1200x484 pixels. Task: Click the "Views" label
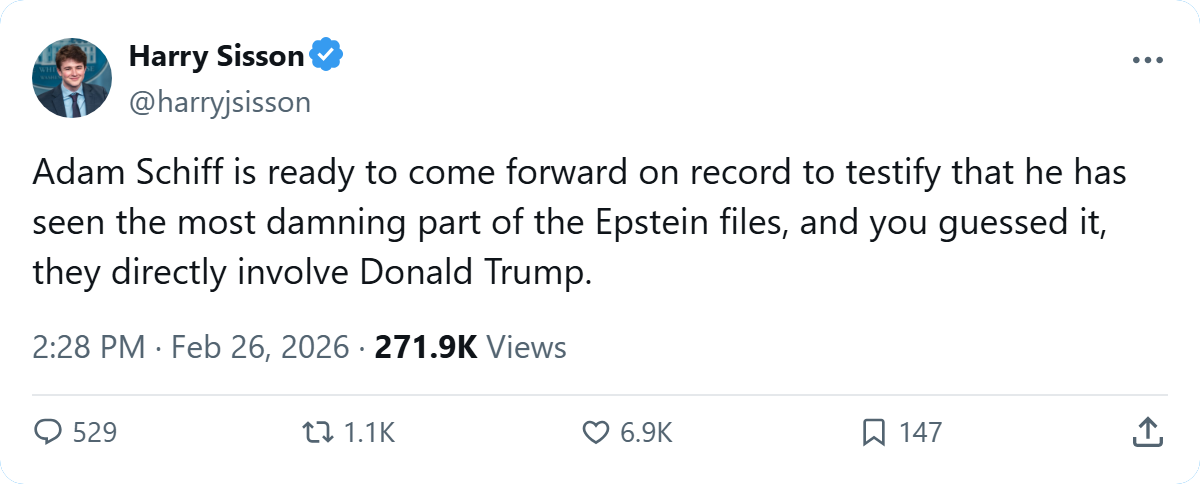click(x=526, y=348)
